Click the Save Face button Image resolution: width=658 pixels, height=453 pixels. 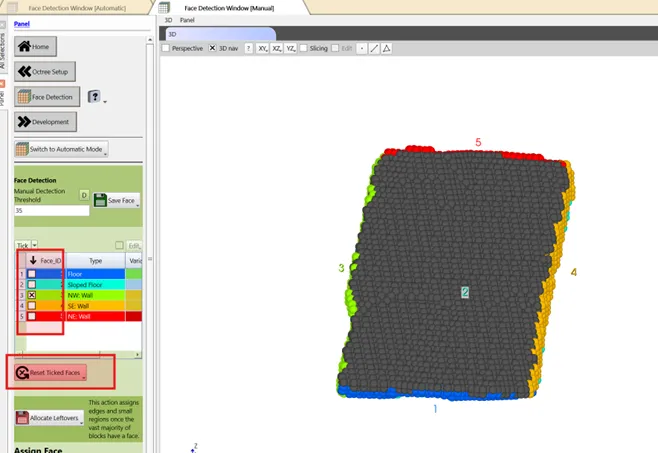(117, 200)
